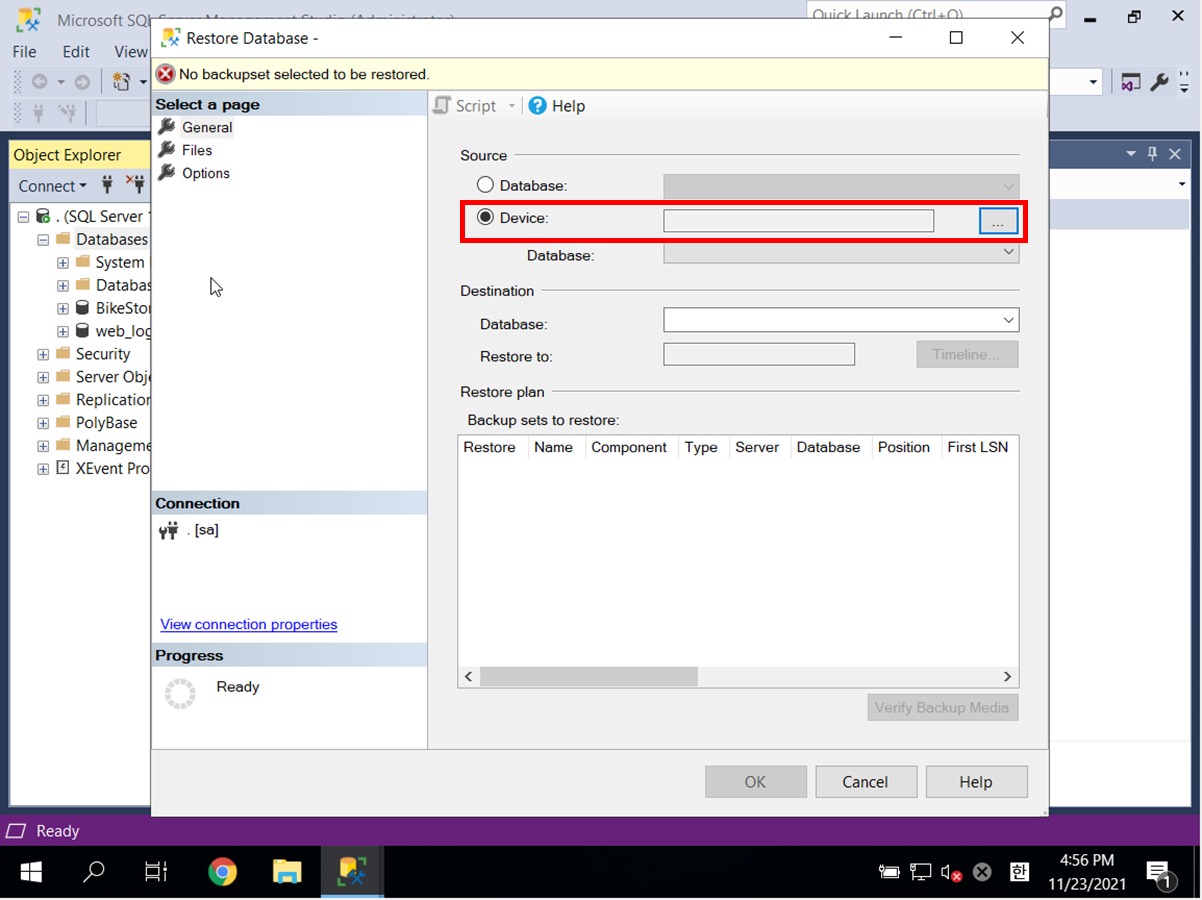1202x900 pixels.
Task: Click the connection icon beside [sa]
Action: (168, 530)
